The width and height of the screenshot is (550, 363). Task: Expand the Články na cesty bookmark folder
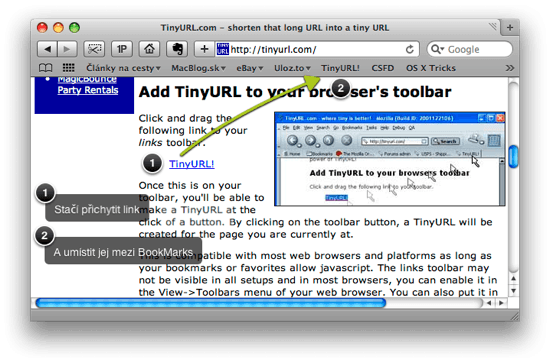123,68
